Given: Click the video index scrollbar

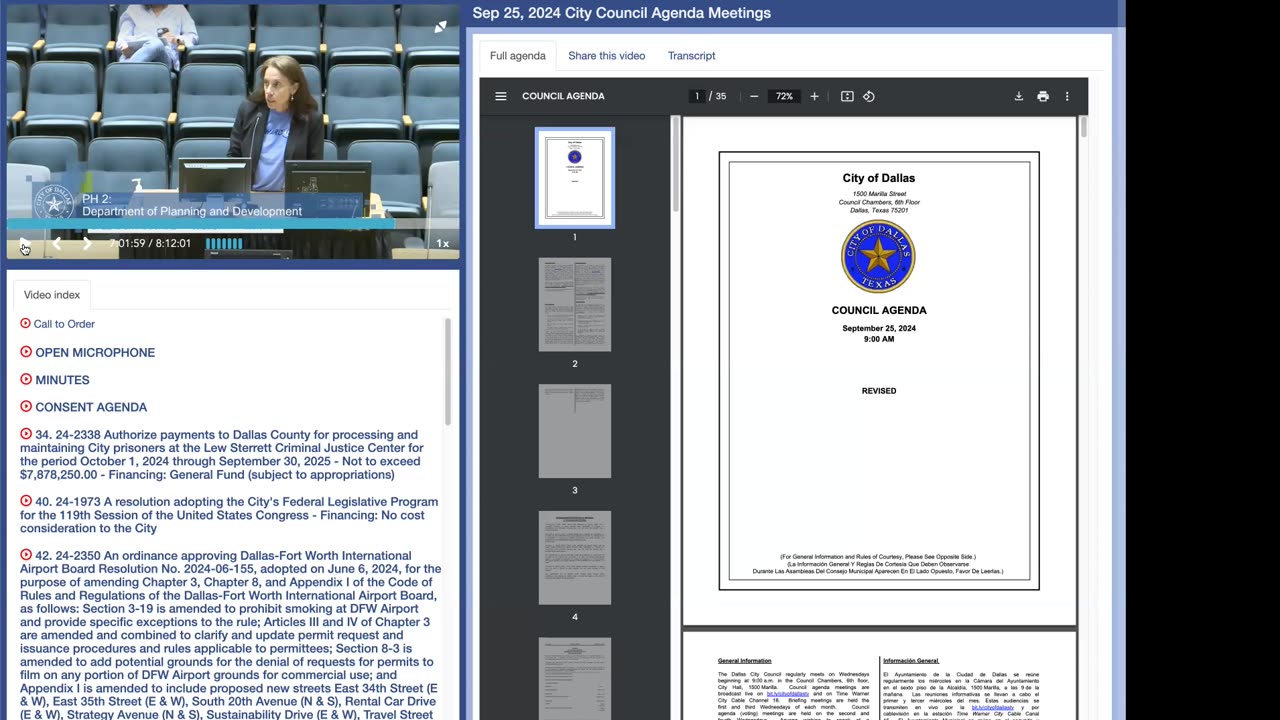Looking at the screenshot, I should tap(448, 372).
